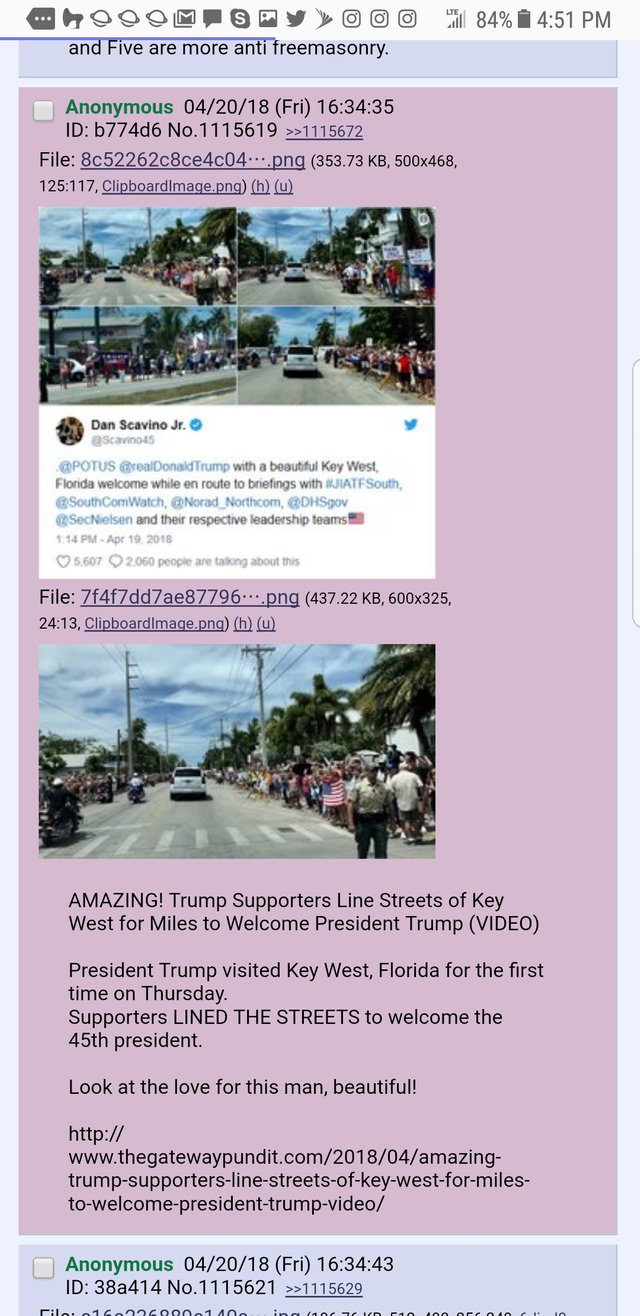Viewport: 640px width, 1316px height.
Task: Open reply link >>1115672
Action: click(x=324, y=132)
